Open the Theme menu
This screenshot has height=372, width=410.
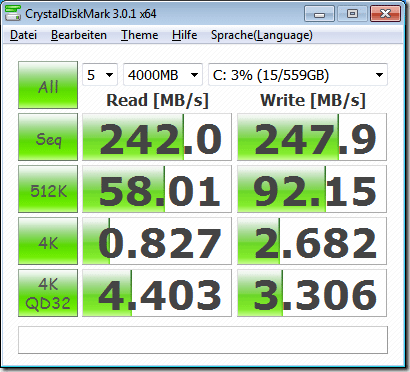(x=139, y=35)
